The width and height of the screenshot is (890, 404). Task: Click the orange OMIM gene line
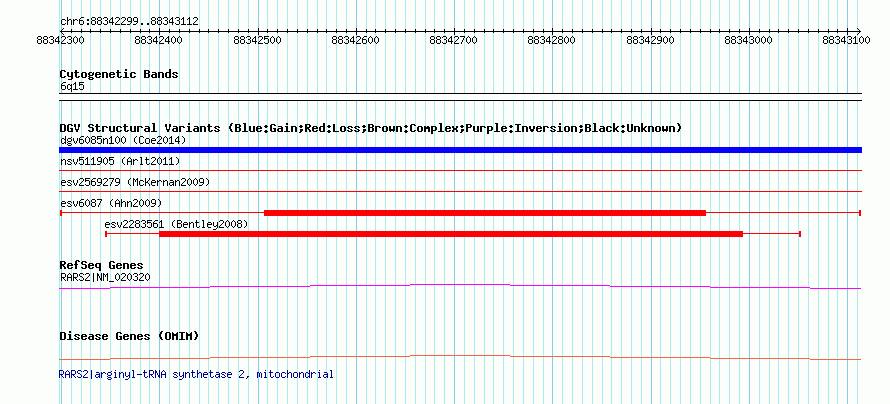click(460, 357)
